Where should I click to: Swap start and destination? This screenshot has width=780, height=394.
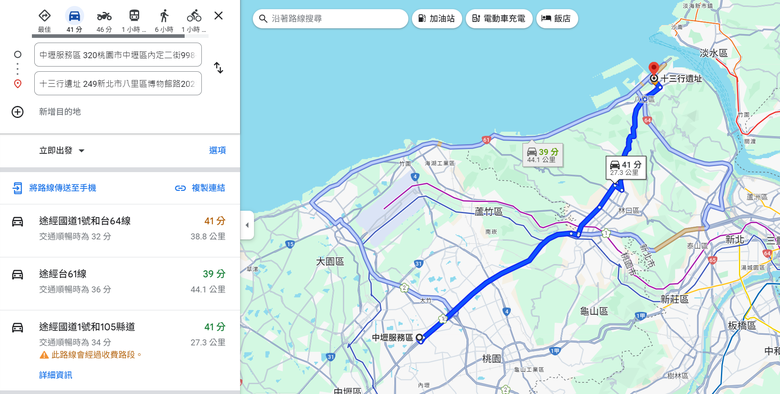[x=218, y=68]
